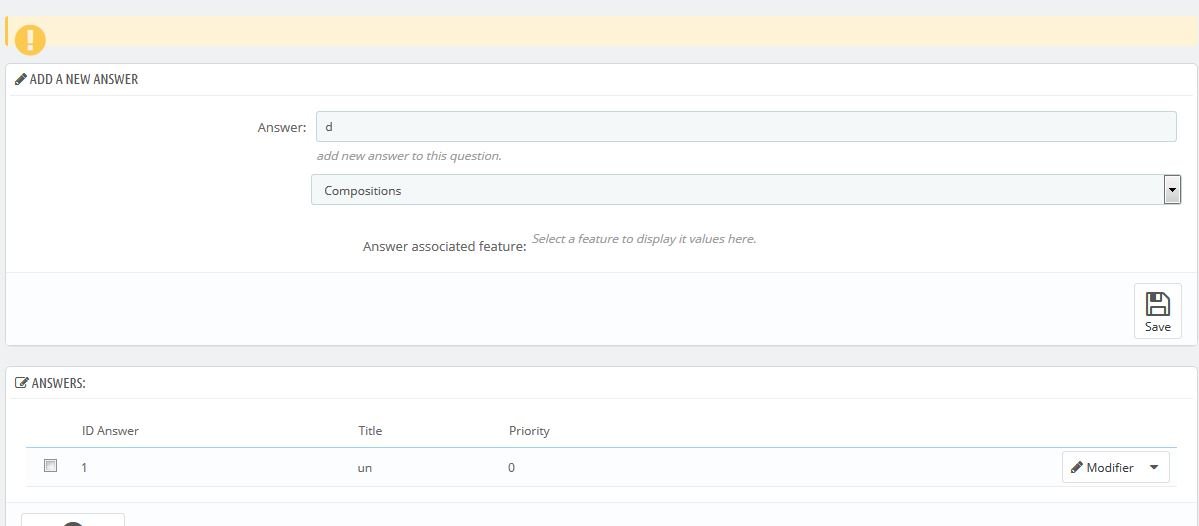
Task: Click the Priority column header
Action: coord(529,431)
